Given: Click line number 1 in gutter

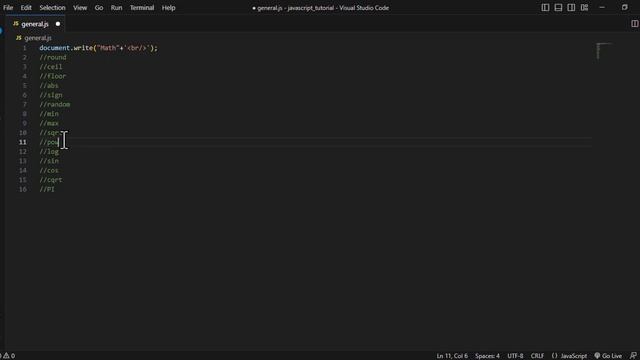Looking at the screenshot, I should point(24,48).
